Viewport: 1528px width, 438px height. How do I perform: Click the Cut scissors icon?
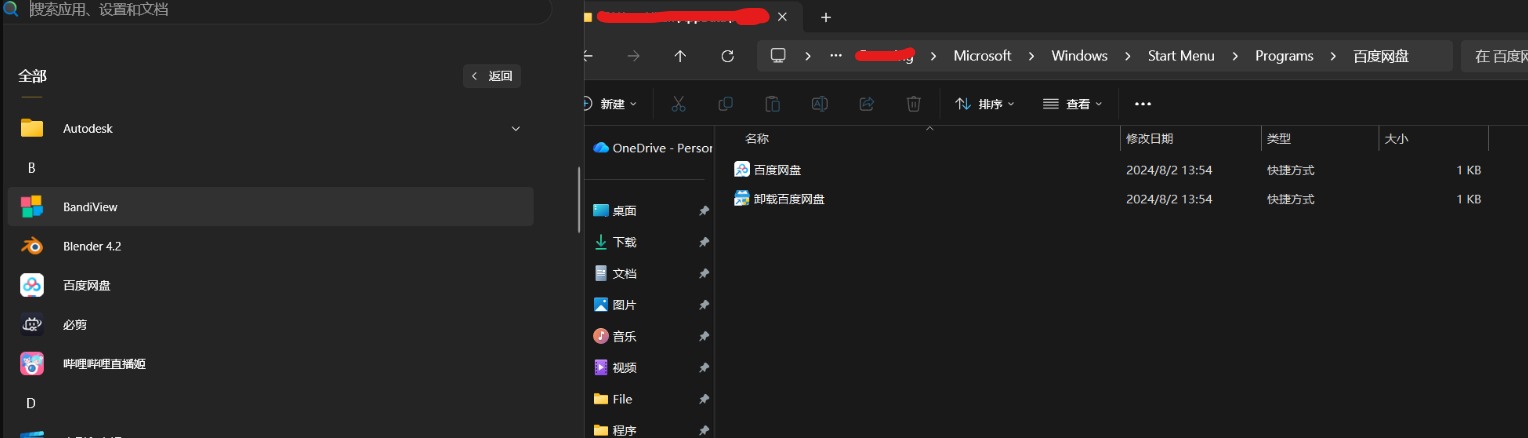click(x=678, y=104)
